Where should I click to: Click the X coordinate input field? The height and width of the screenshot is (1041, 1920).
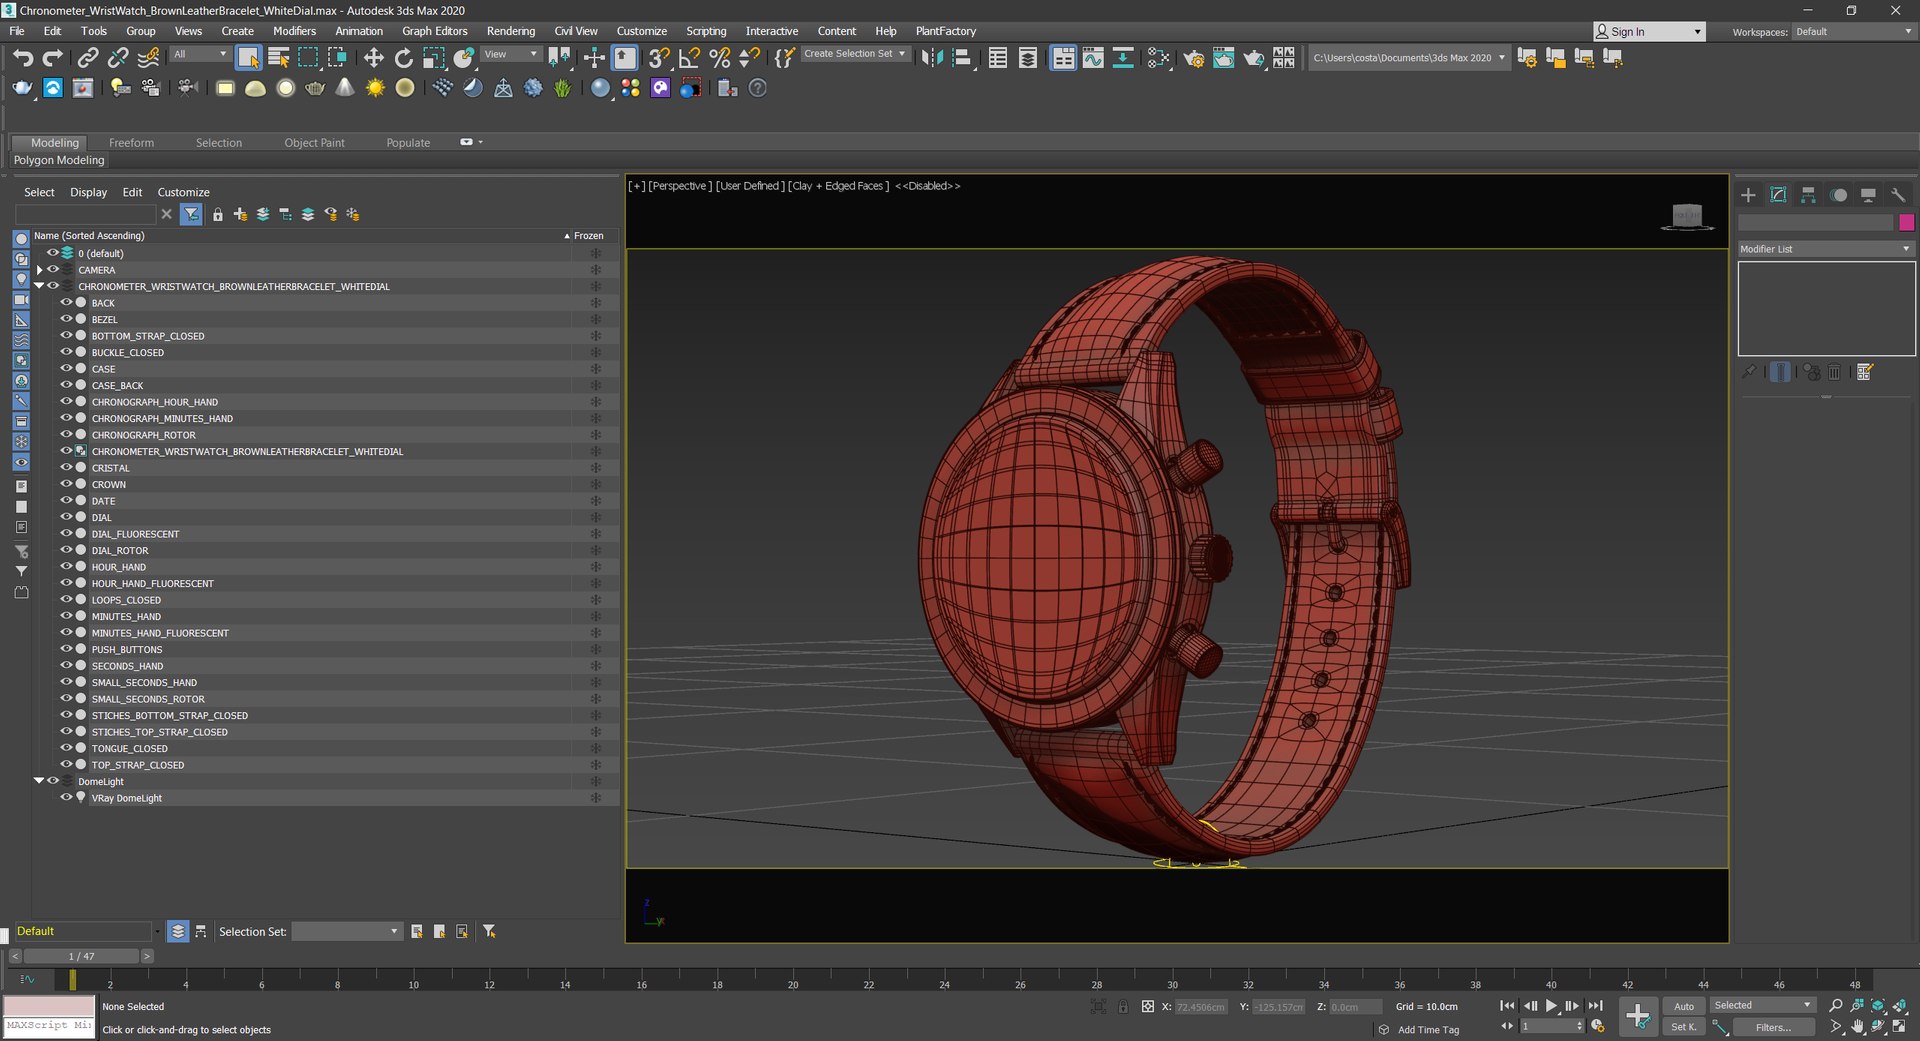click(x=1200, y=1007)
